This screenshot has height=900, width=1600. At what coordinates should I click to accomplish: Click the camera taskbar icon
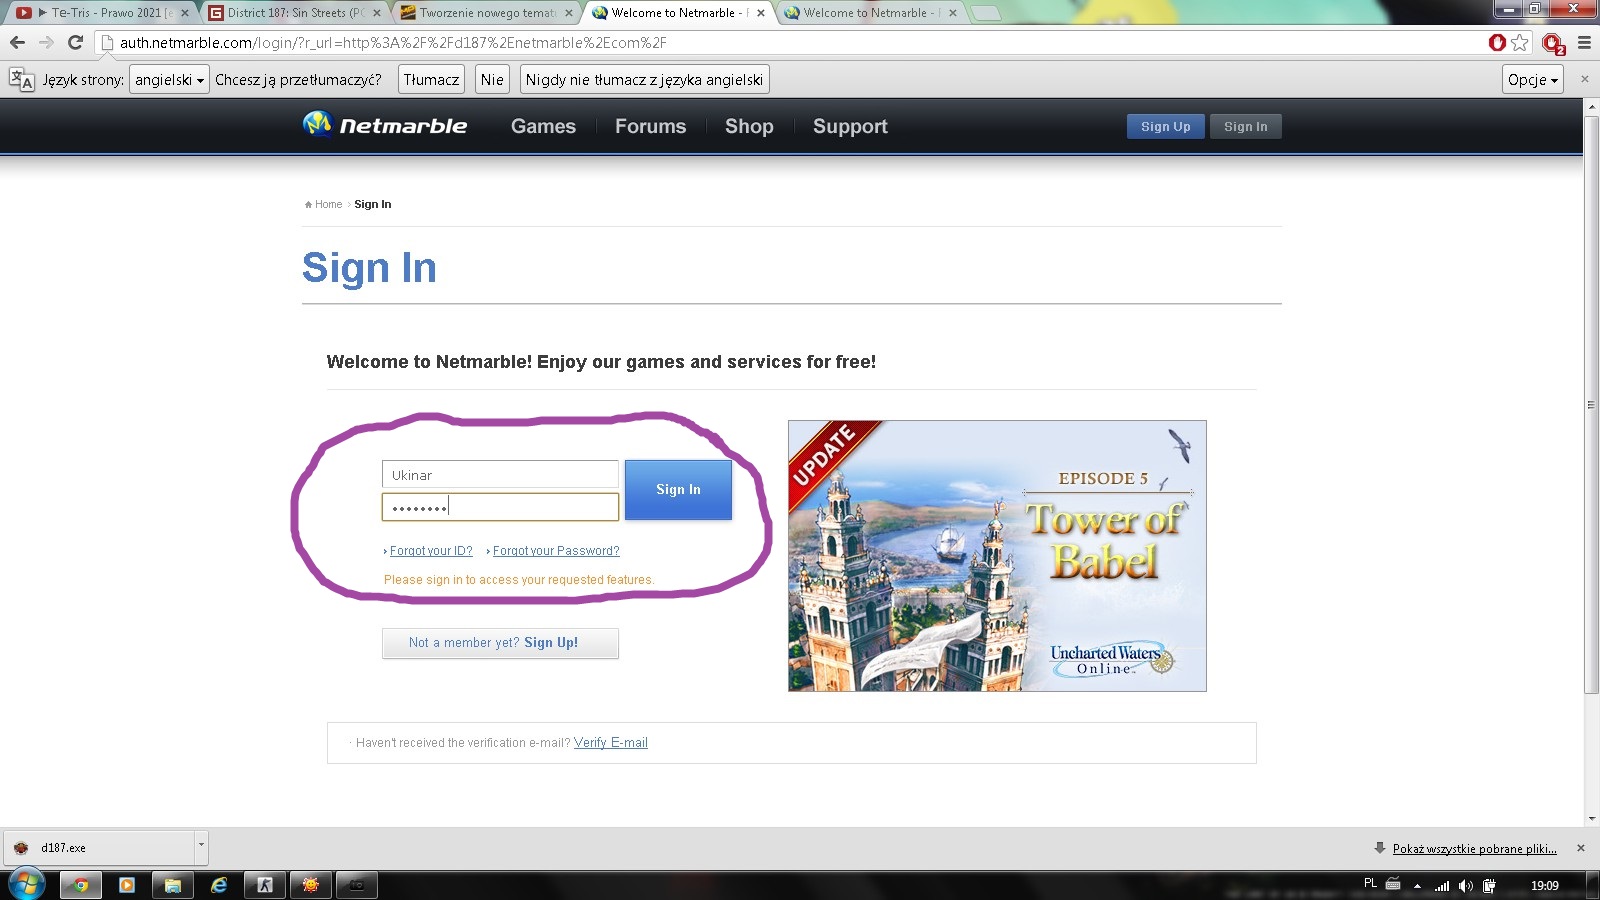pos(357,885)
